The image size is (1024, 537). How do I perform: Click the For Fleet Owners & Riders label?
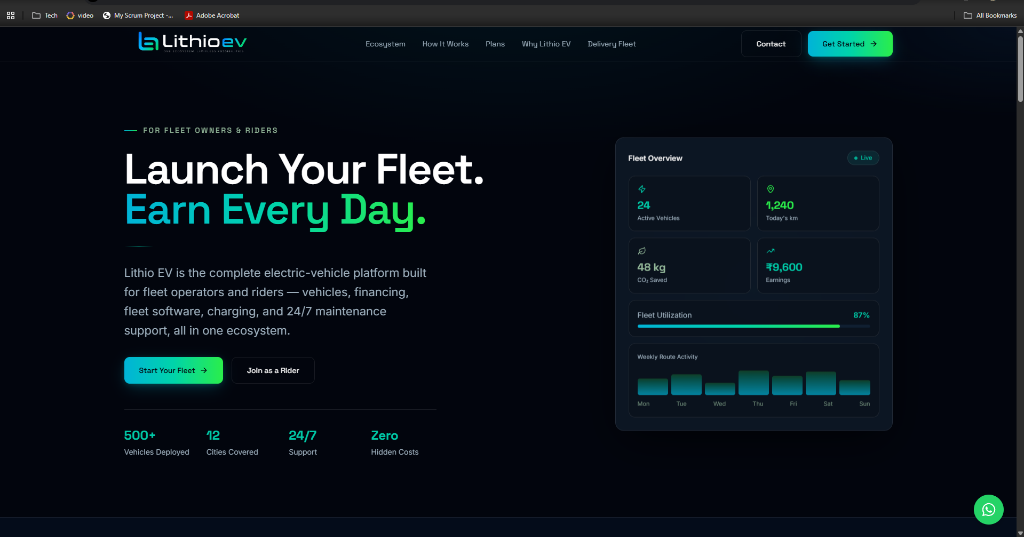[210, 131]
